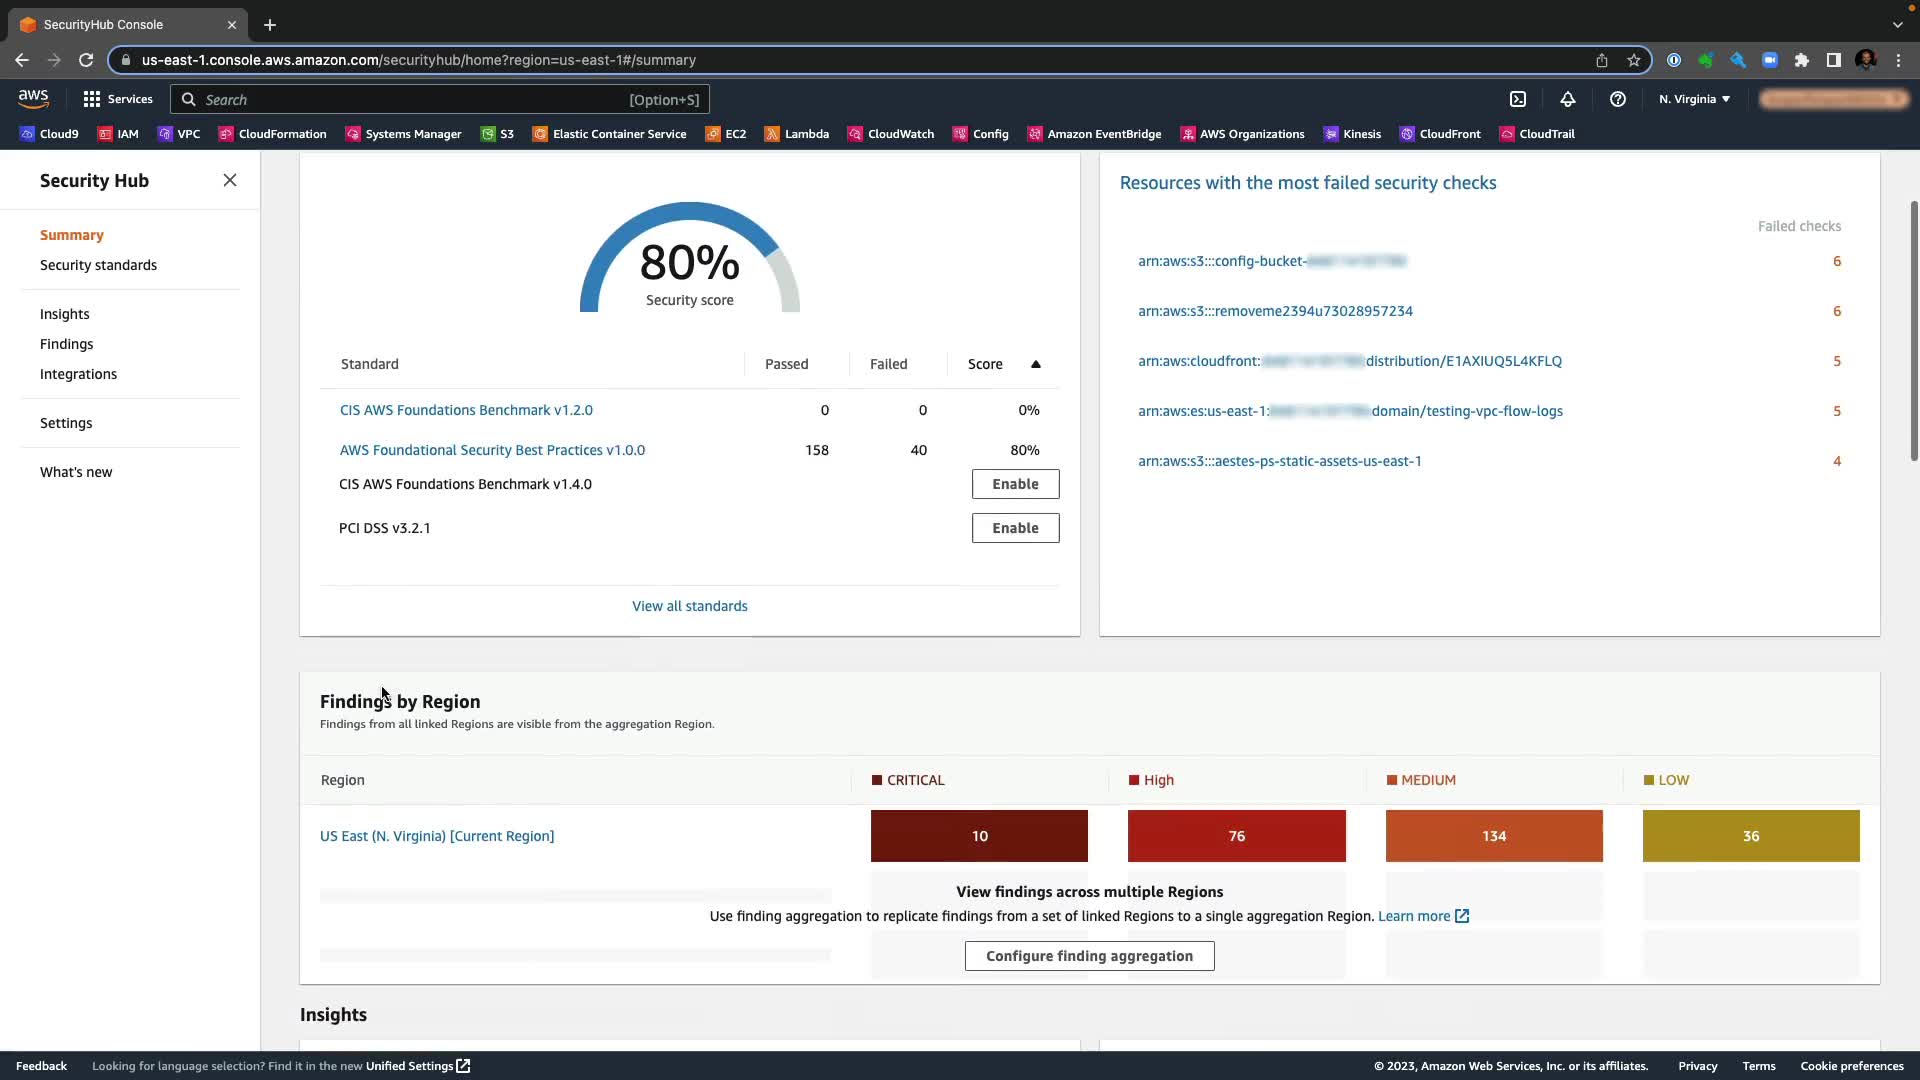Open the Chrome tab search chevron
This screenshot has height=1080, width=1920.
pyautogui.click(x=1897, y=24)
